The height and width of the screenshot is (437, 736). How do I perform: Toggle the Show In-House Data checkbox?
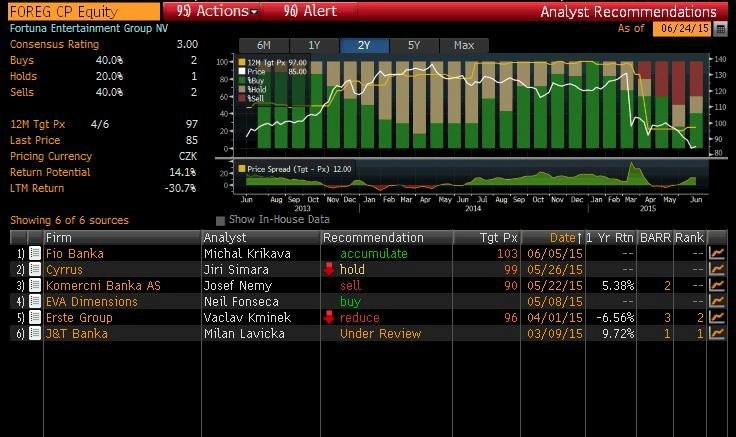[x=220, y=221]
